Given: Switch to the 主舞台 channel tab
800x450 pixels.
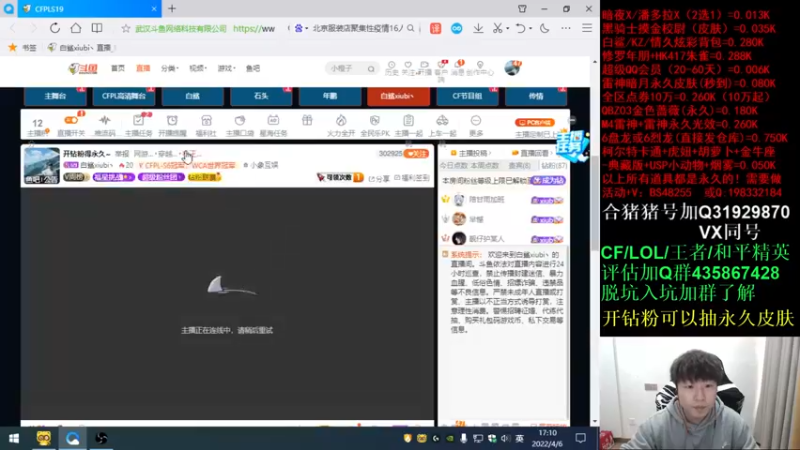Looking at the screenshot, I should 55,96.
